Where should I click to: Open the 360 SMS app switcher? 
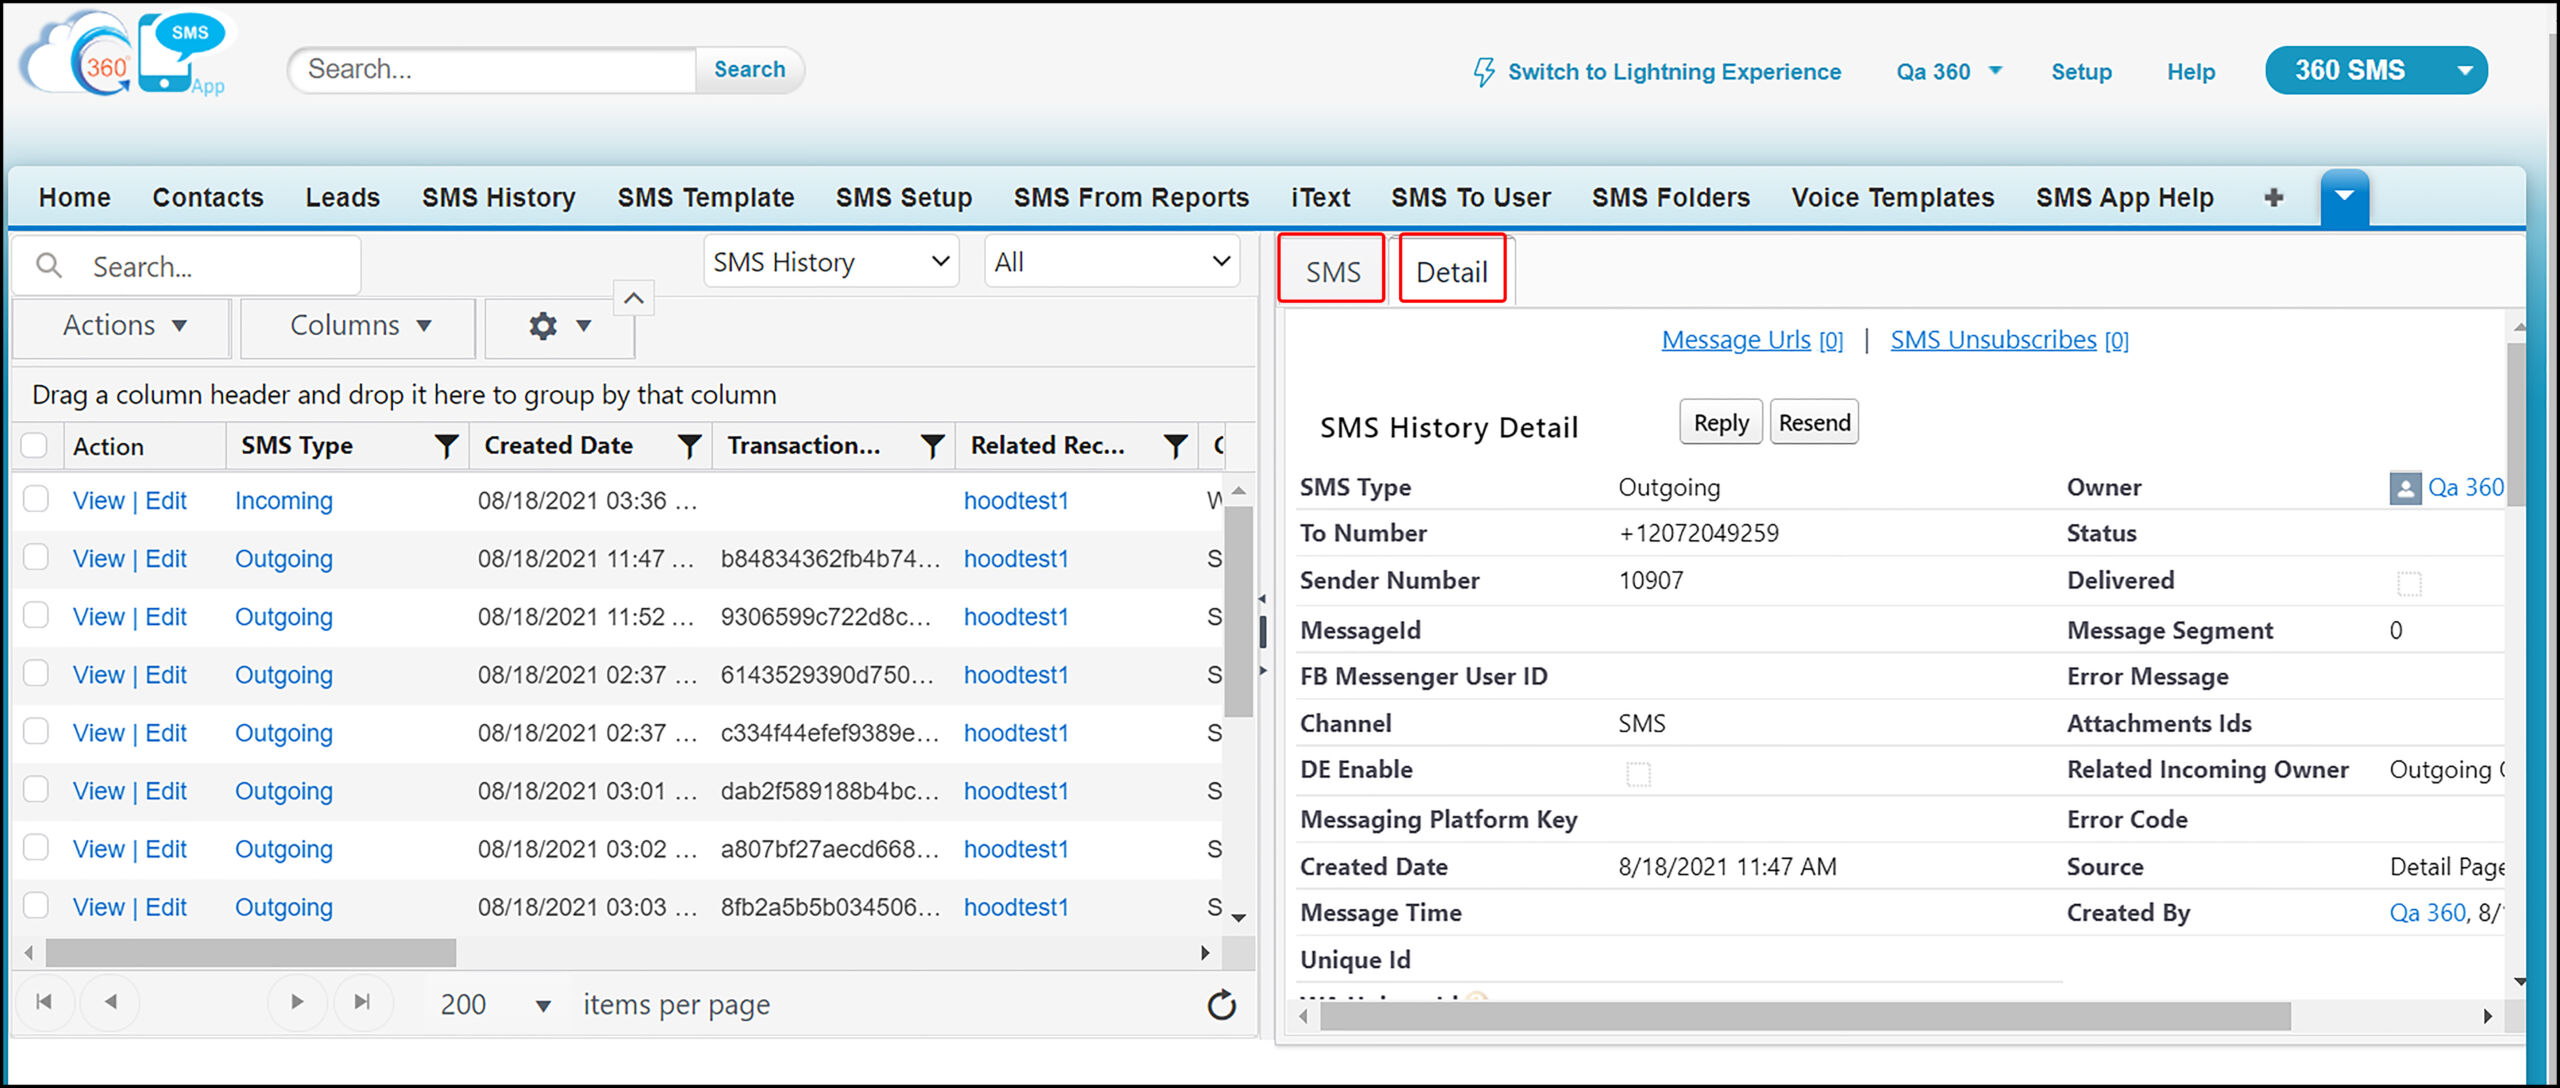click(x=2376, y=70)
